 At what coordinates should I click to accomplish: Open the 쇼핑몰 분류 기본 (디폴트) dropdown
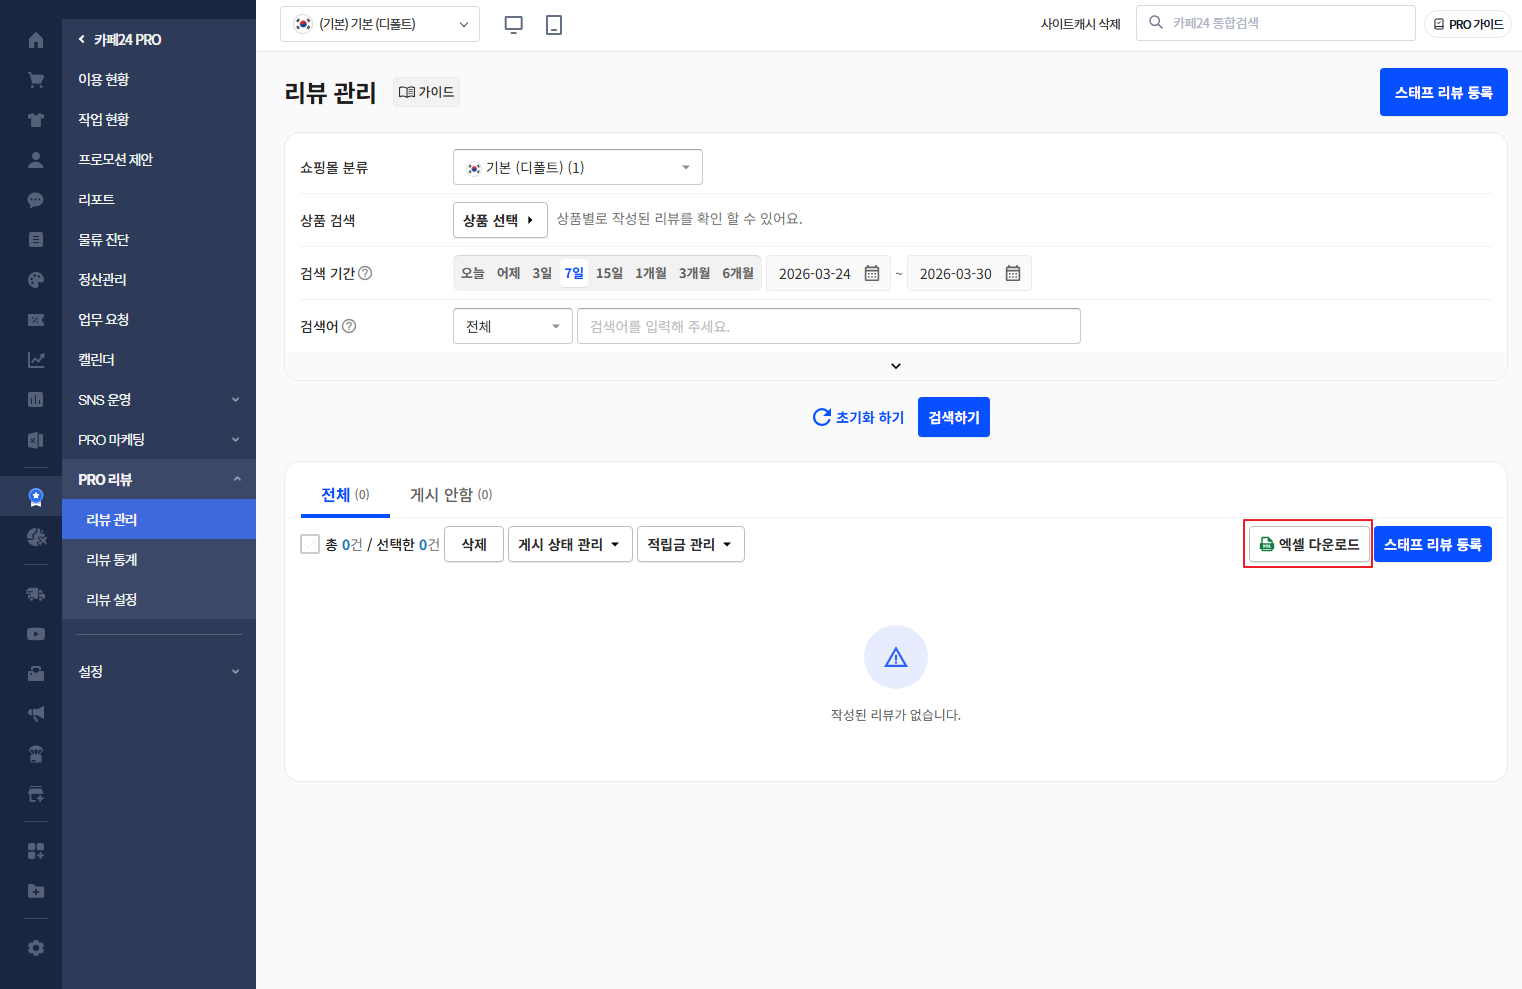pos(578,167)
